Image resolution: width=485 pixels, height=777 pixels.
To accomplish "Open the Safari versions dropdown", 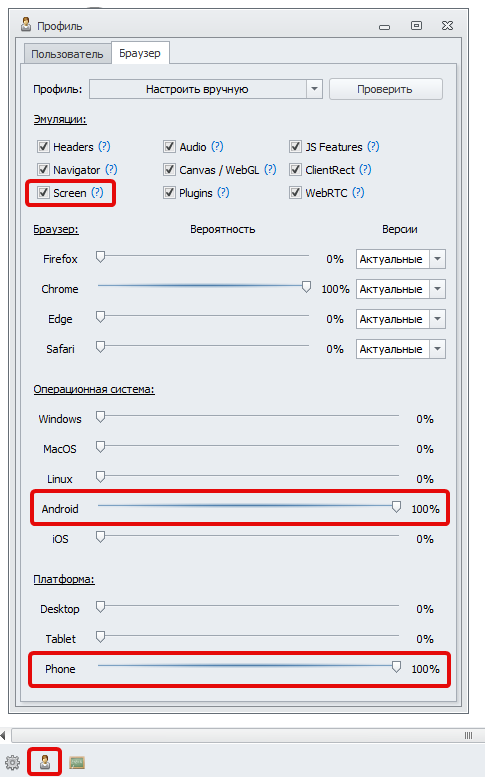I will [437, 349].
